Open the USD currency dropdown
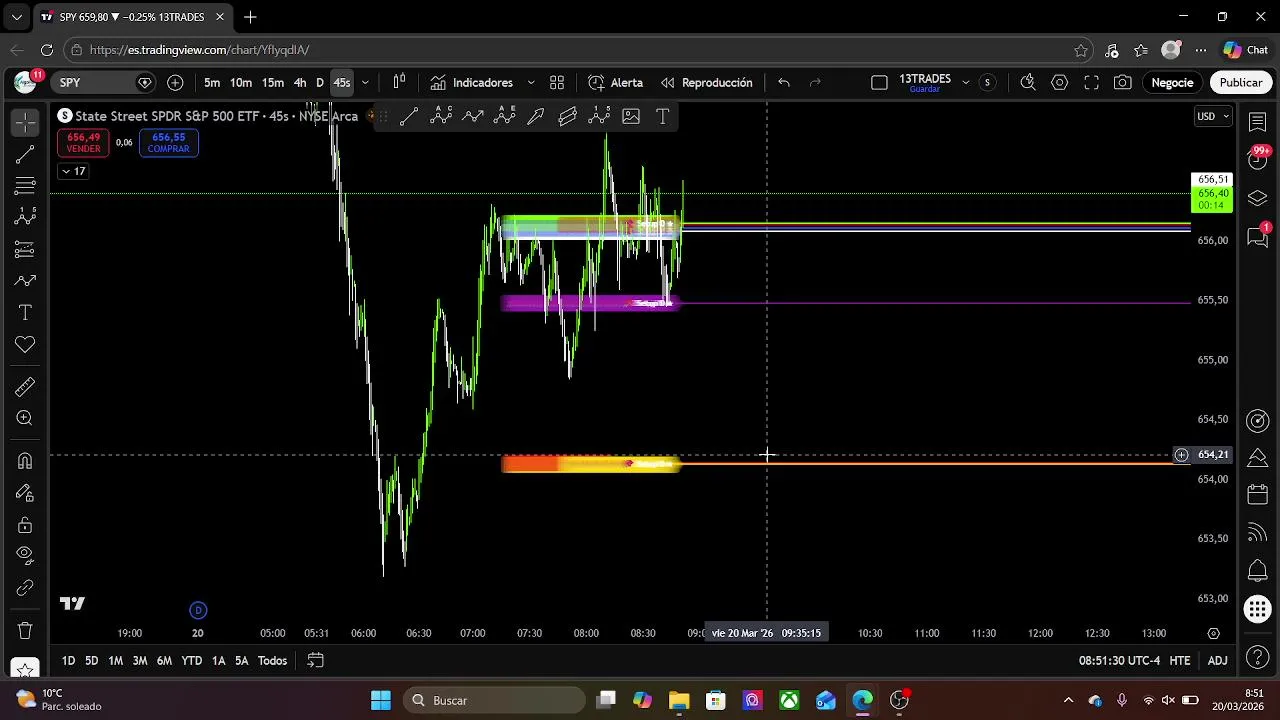Image resolution: width=1280 pixels, height=720 pixels. (1213, 116)
